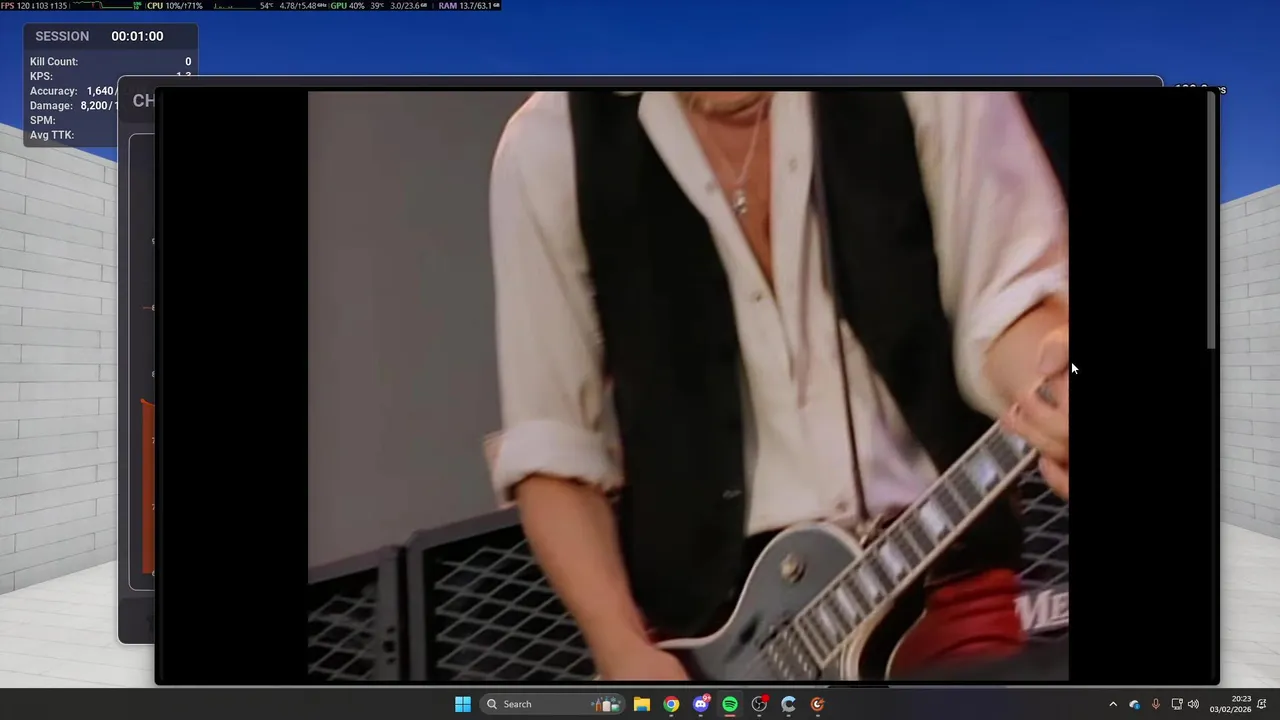Click the CPU usage readout
Image resolution: width=1280 pixels, height=720 pixels.
tap(175, 6)
